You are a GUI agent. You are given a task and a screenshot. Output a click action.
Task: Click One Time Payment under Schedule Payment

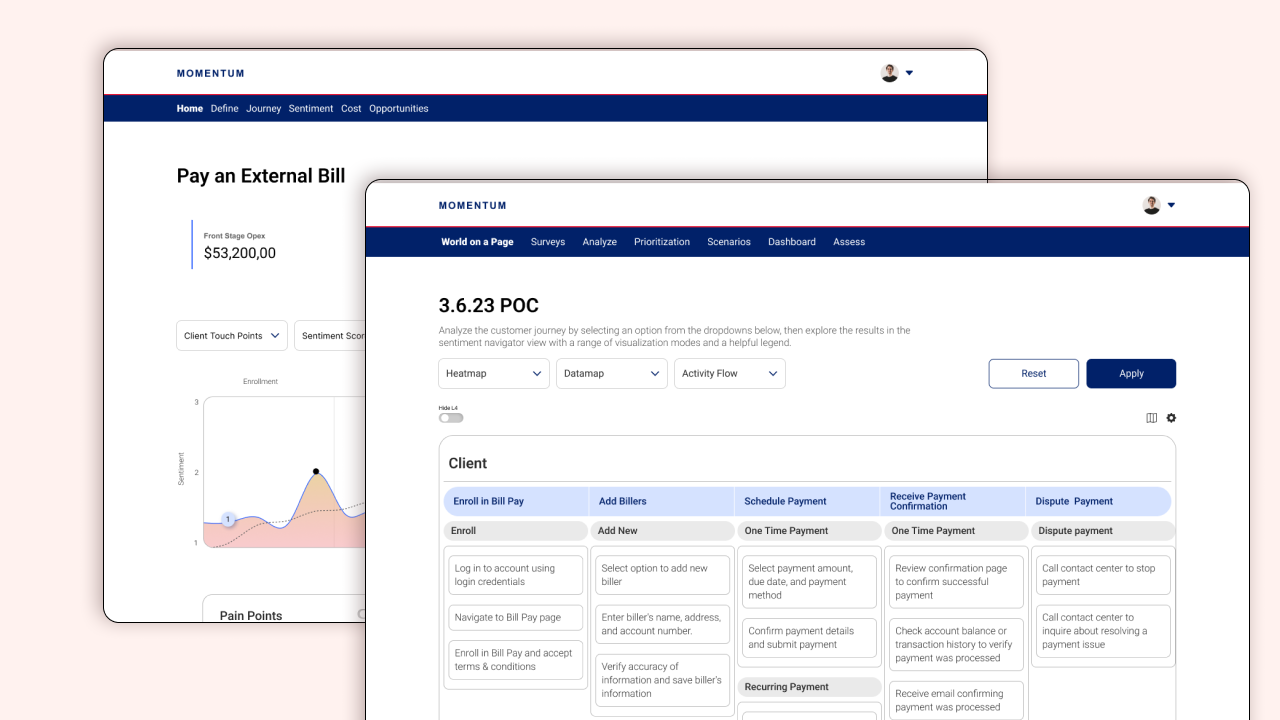tap(810, 531)
